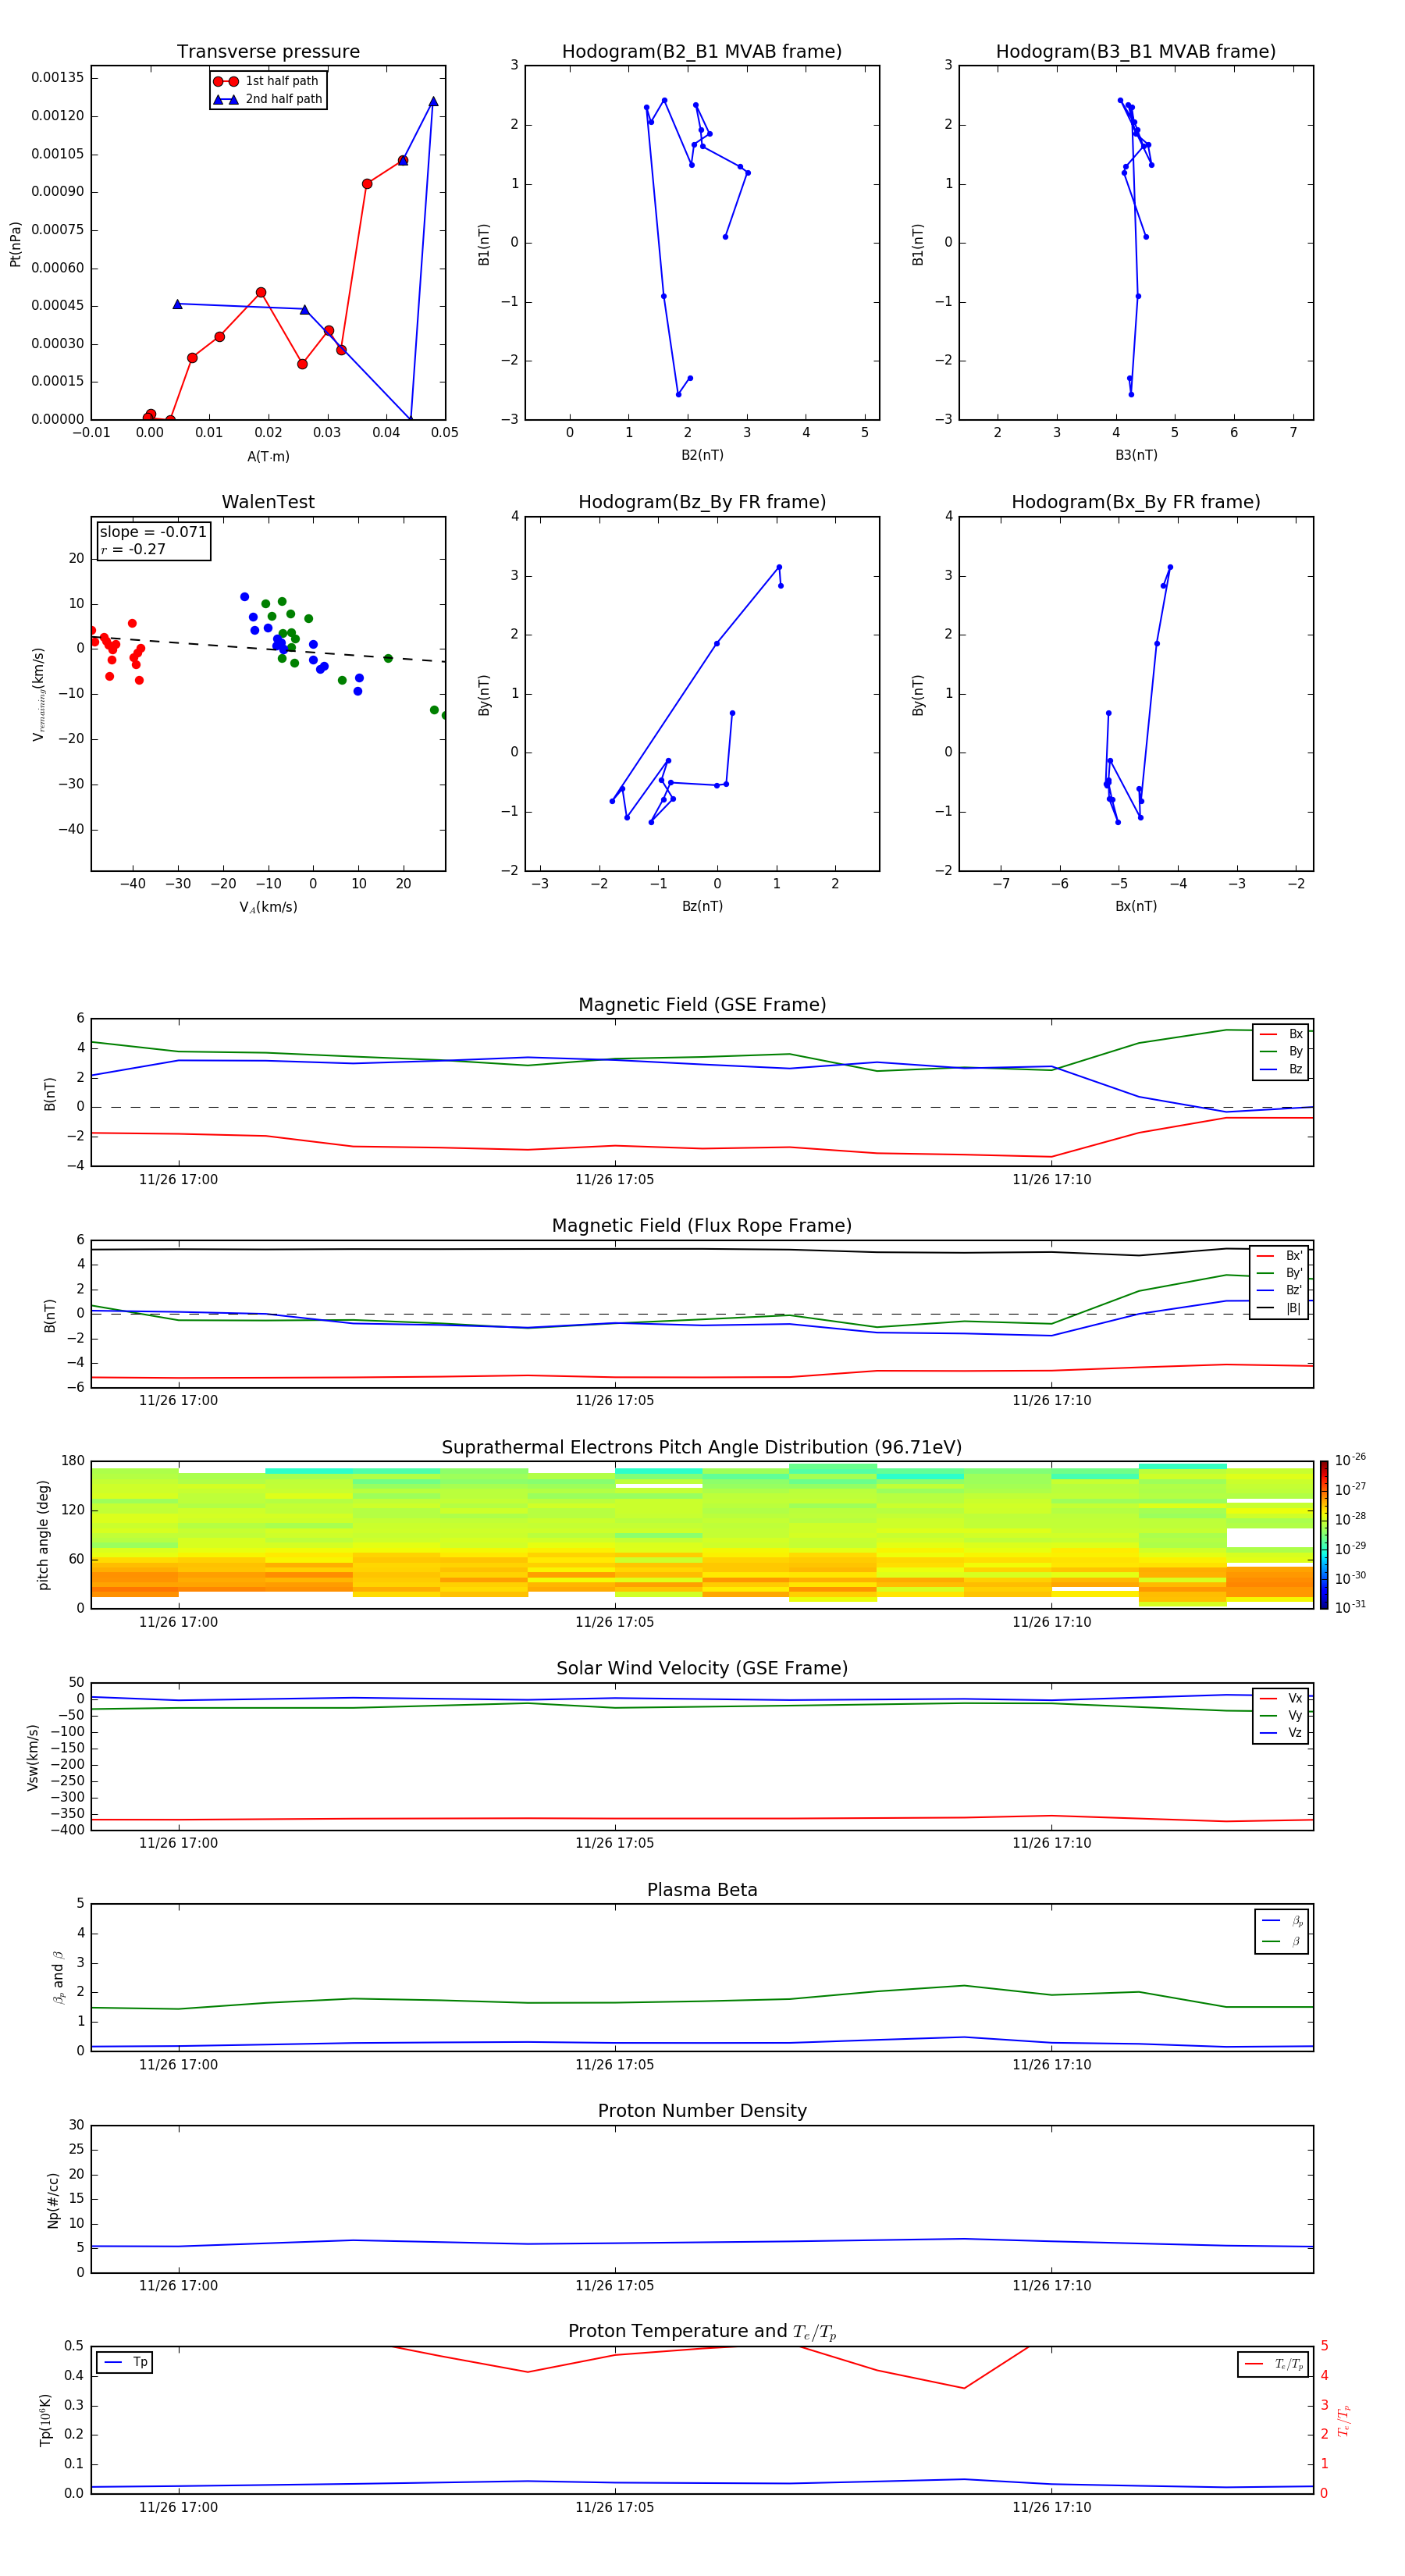Select "Bz'" in the Flux Rope legend
Image resolution: width=1405 pixels, height=2576 pixels.
[1280, 1291]
